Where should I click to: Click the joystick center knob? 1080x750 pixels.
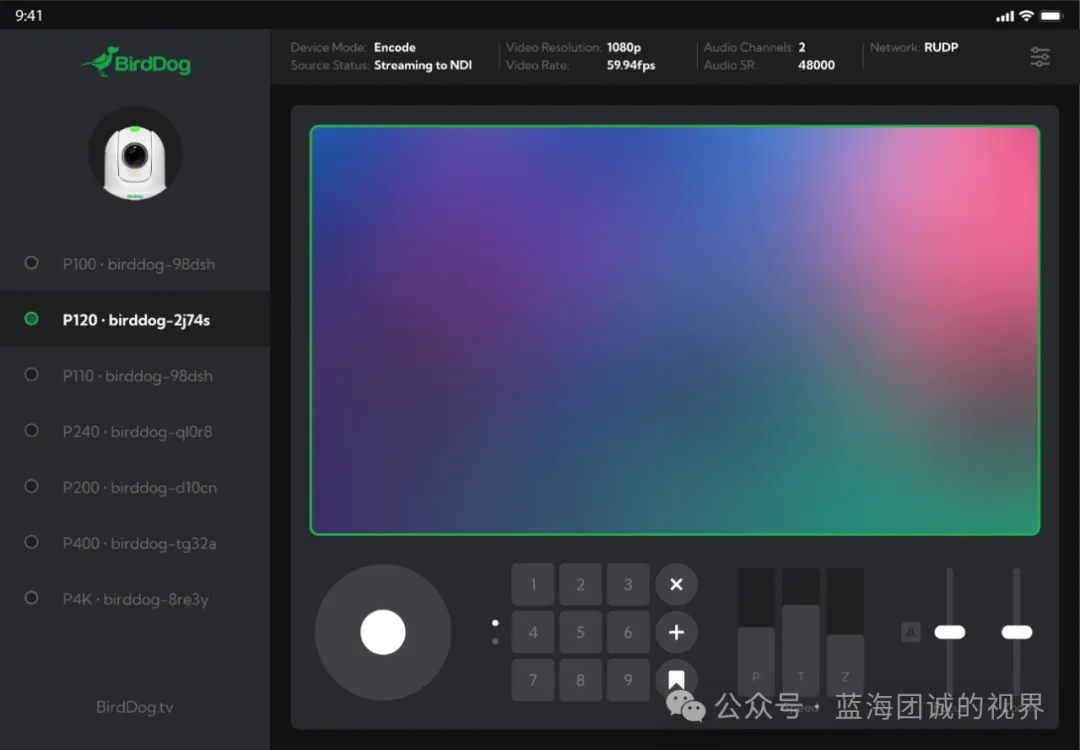click(x=383, y=632)
